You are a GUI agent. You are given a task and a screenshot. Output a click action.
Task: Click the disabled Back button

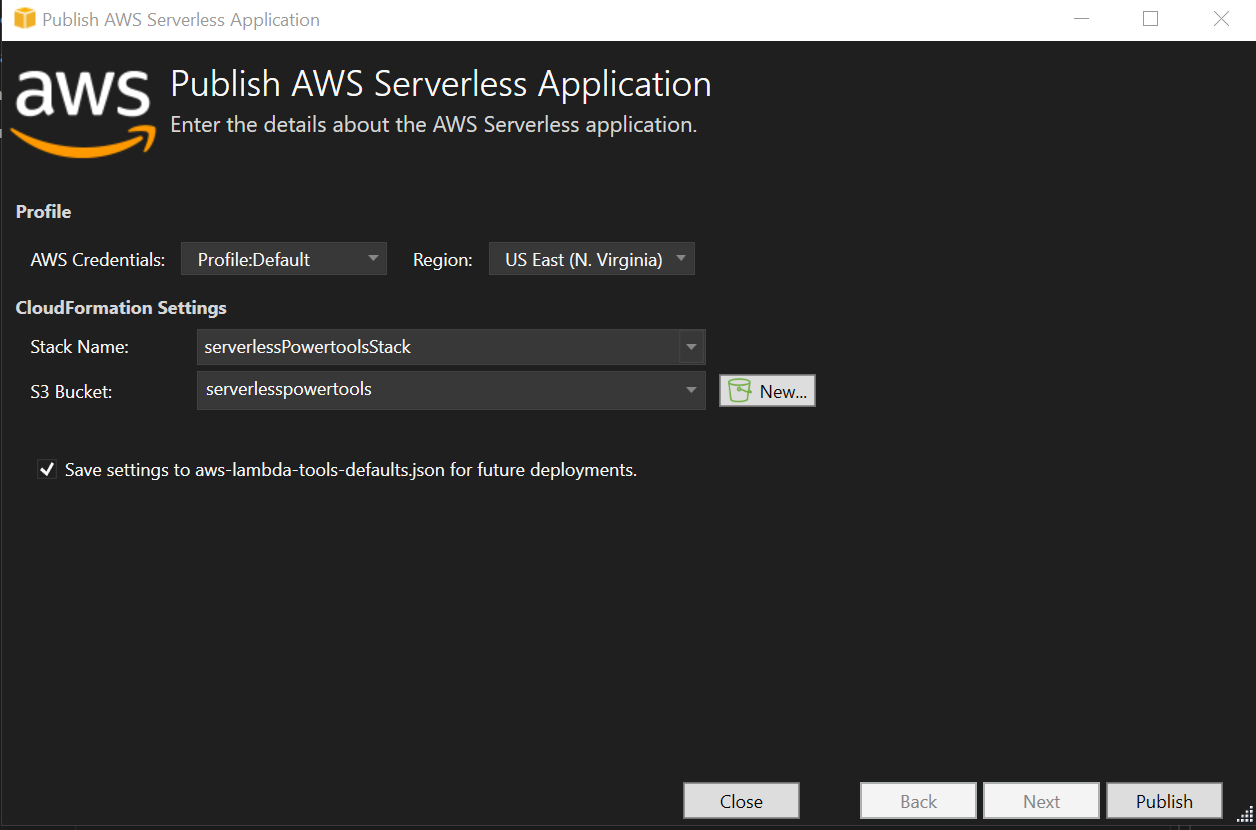[x=918, y=800]
